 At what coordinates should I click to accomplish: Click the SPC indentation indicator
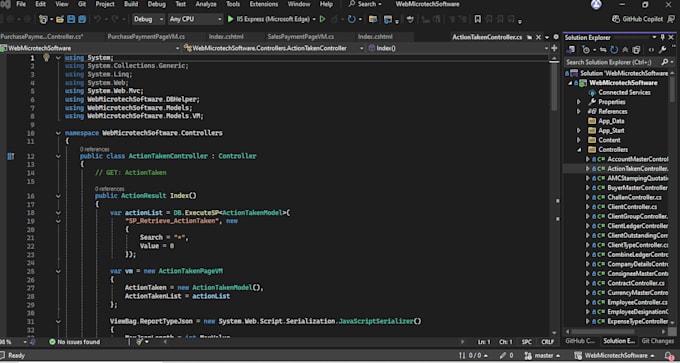[x=526, y=342]
